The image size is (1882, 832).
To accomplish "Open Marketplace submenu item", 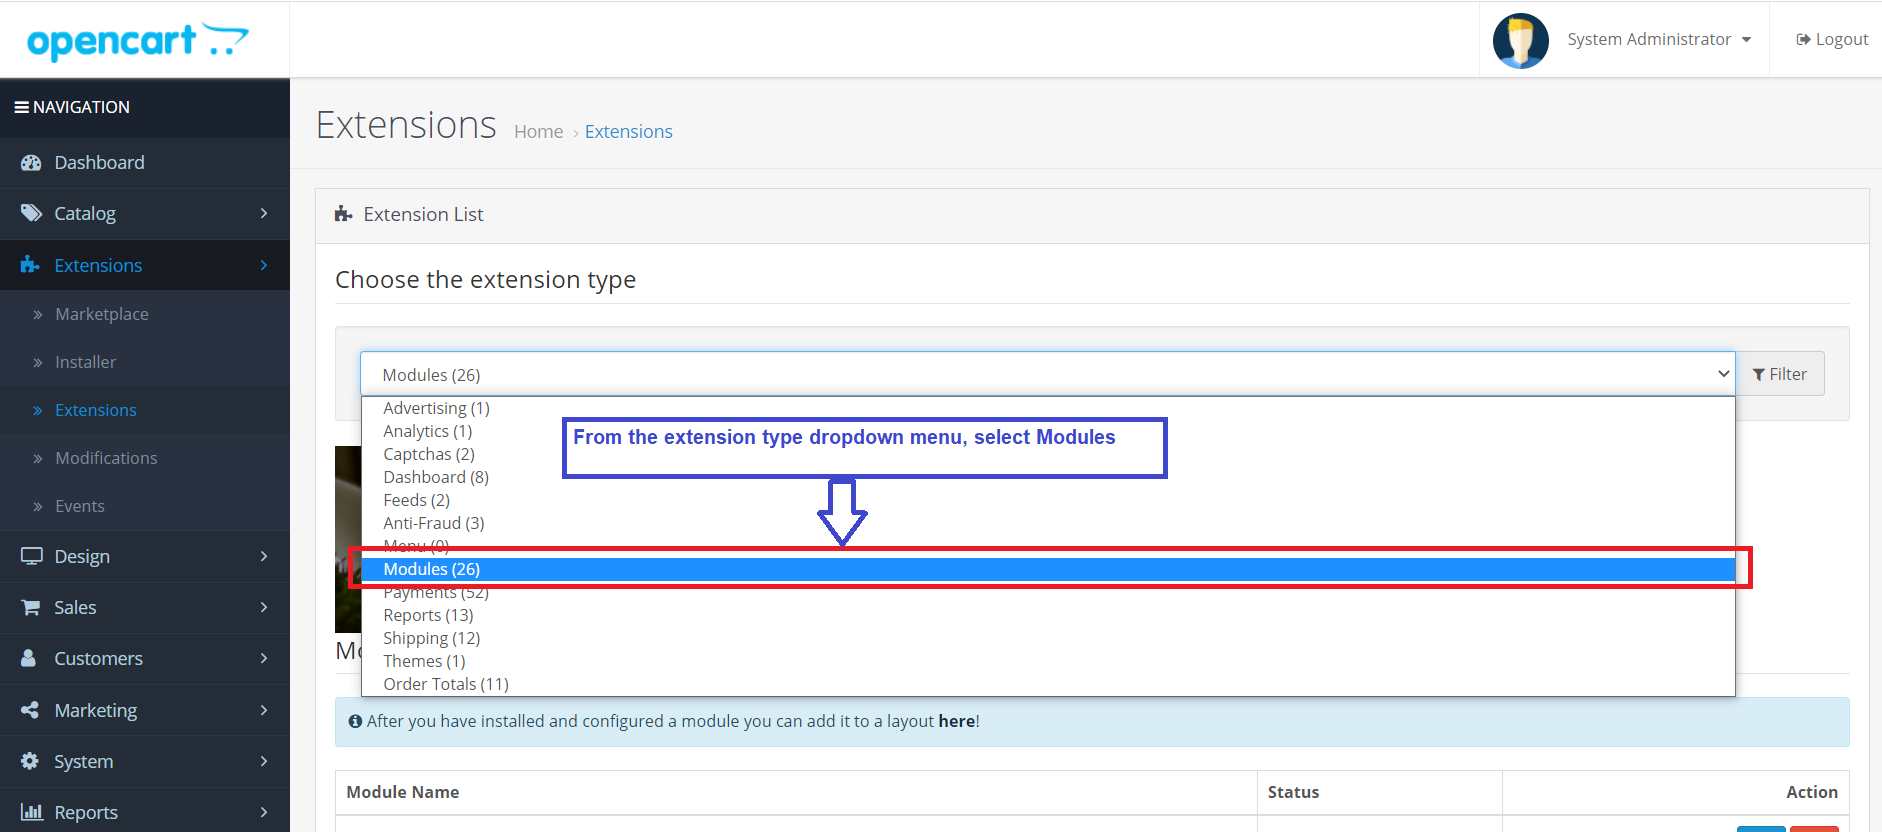I will [145, 314].
